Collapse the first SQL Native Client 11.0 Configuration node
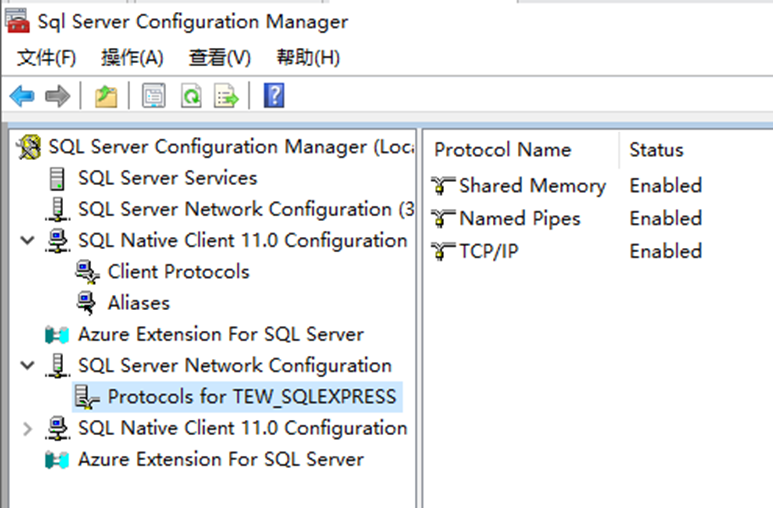 click(x=28, y=240)
